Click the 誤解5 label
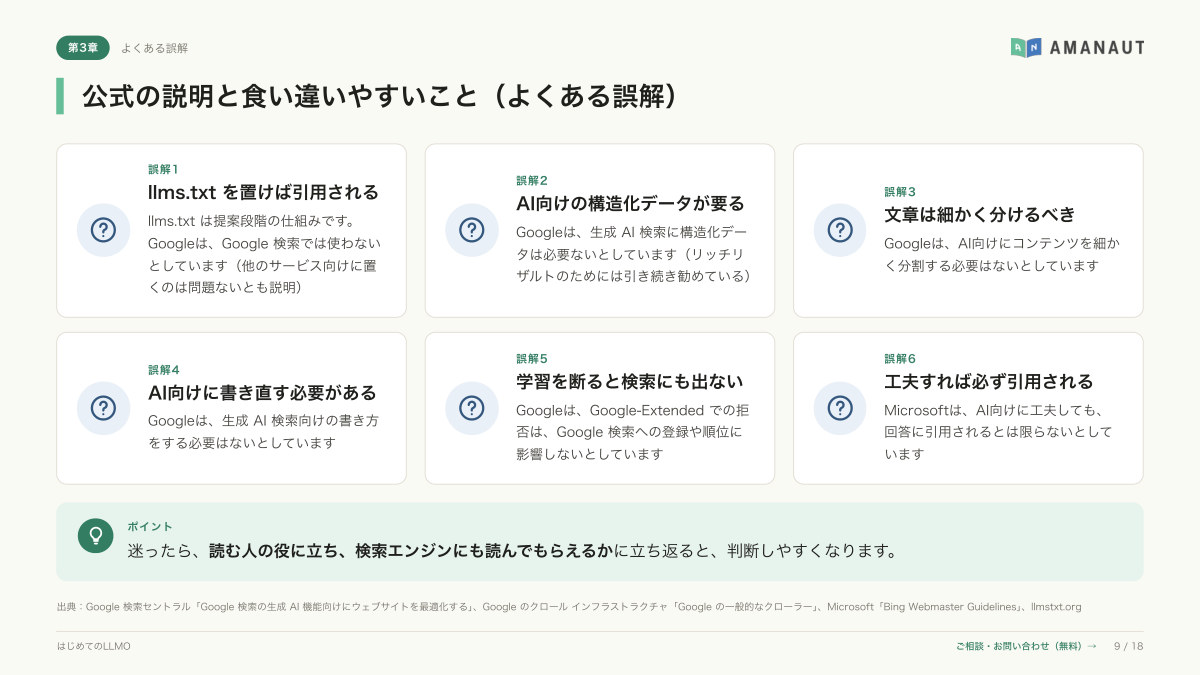The width and height of the screenshot is (1200, 675). (532, 359)
